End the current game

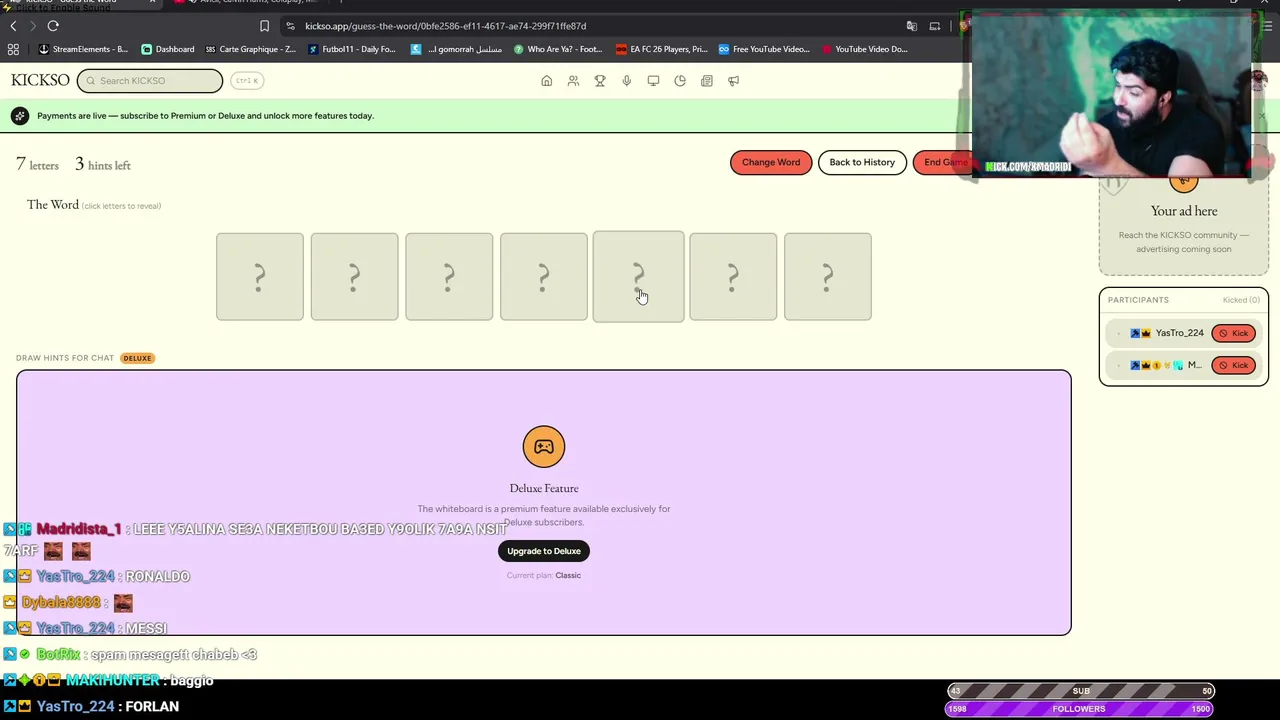click(944, 162)
